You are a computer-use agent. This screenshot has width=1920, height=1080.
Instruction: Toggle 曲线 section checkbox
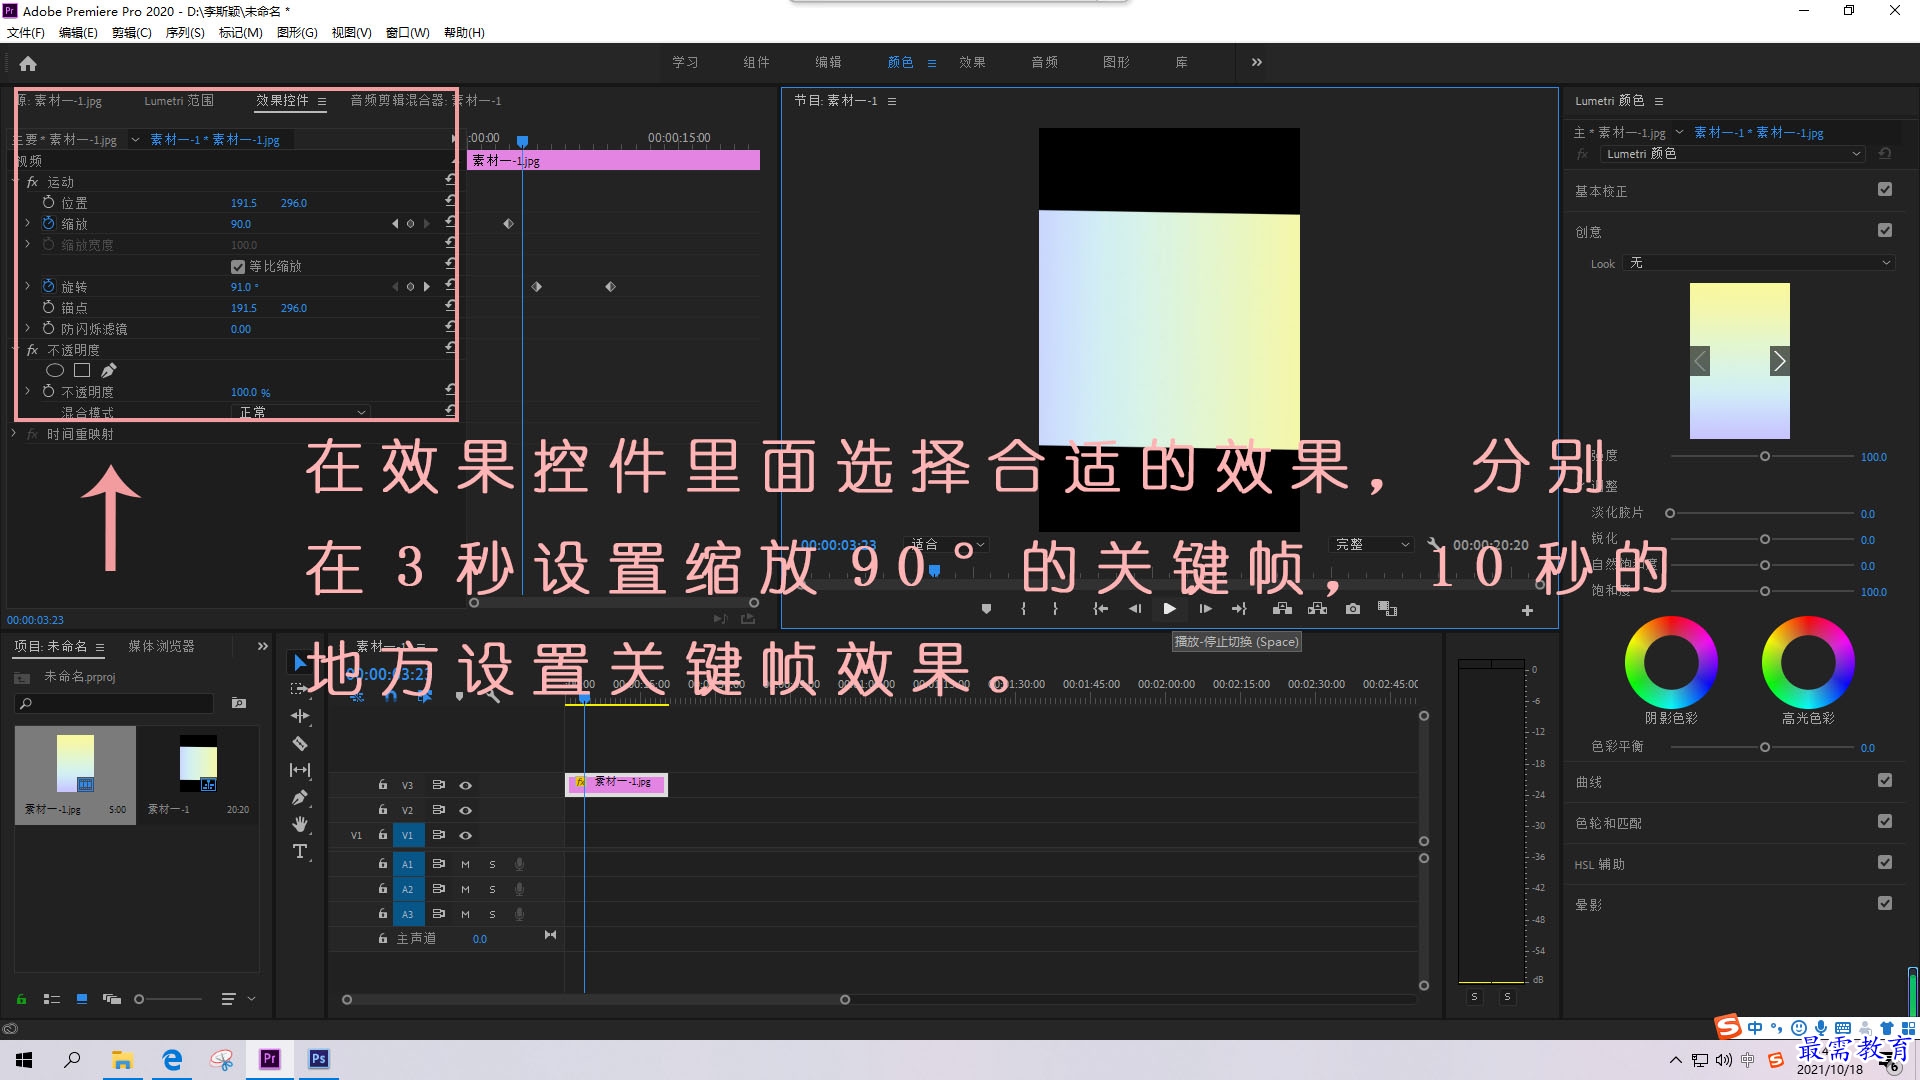pos(1885,780)
